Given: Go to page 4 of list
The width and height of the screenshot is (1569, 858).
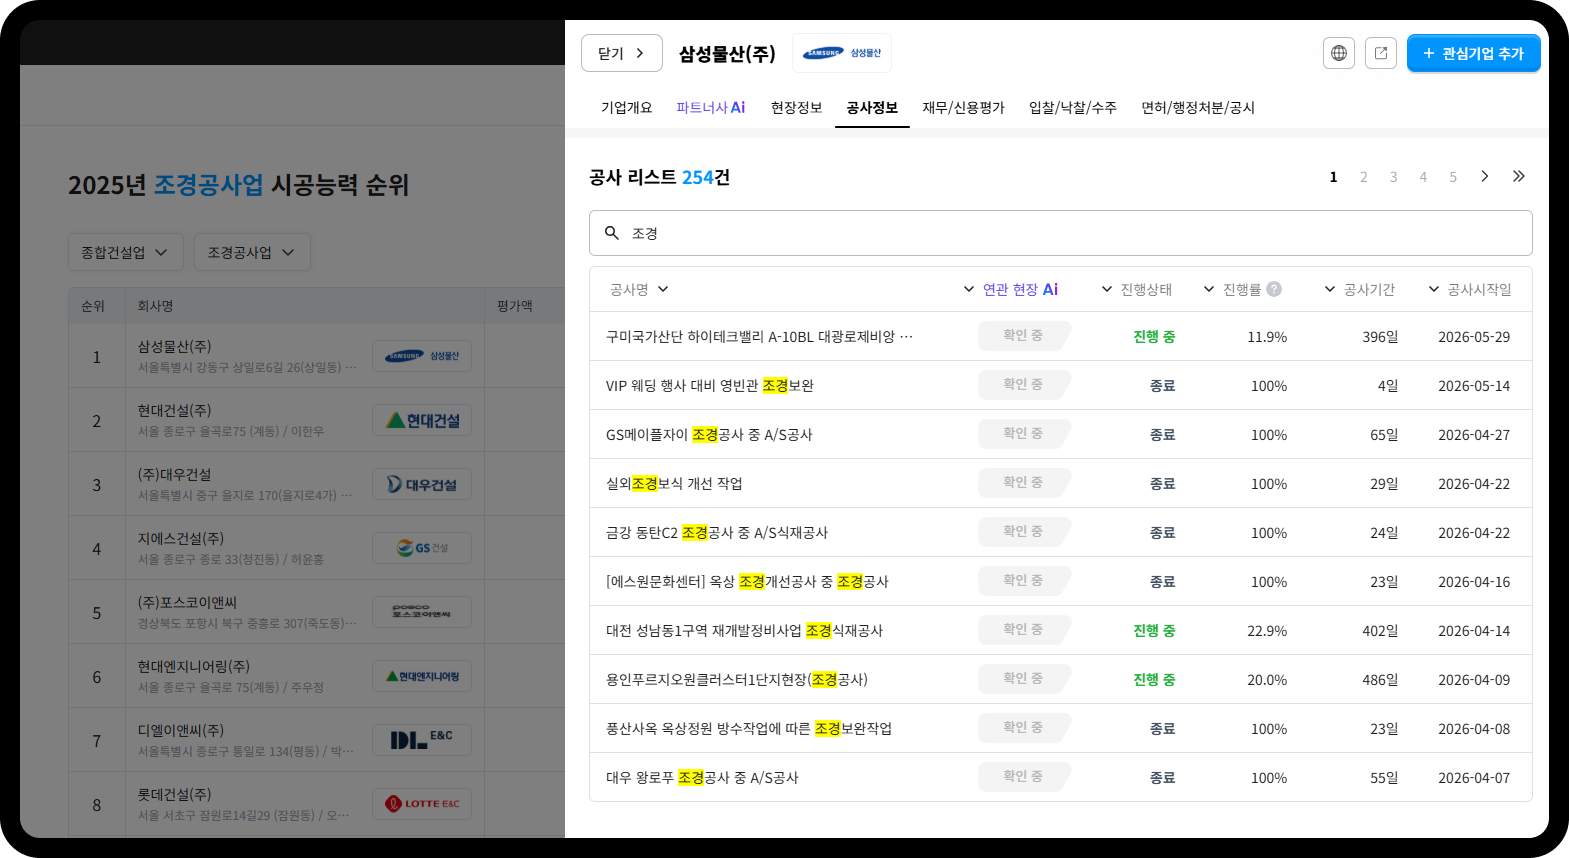Looking at the screenshot, I should click(1423, 177).
